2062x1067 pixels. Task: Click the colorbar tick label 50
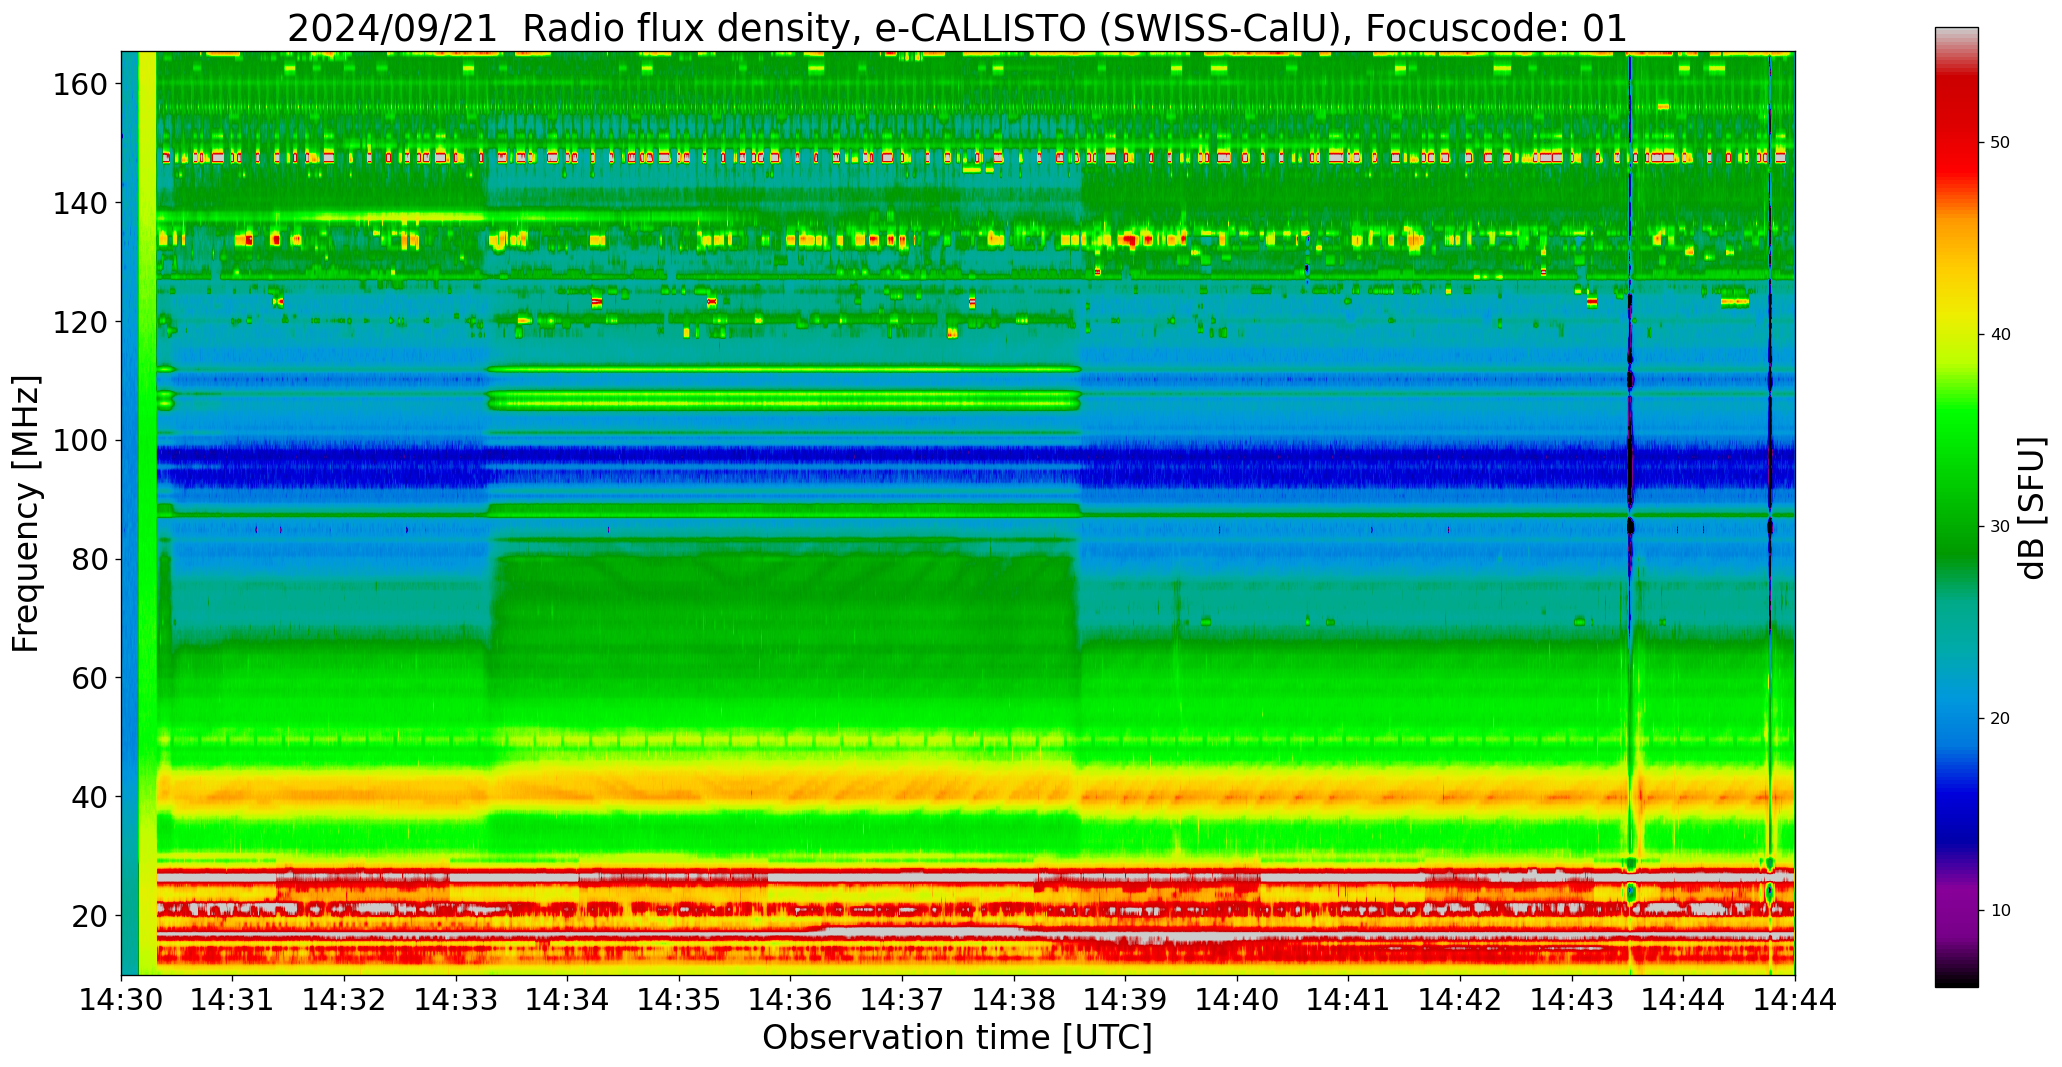pyautogui.click(x=2000, y=143)
